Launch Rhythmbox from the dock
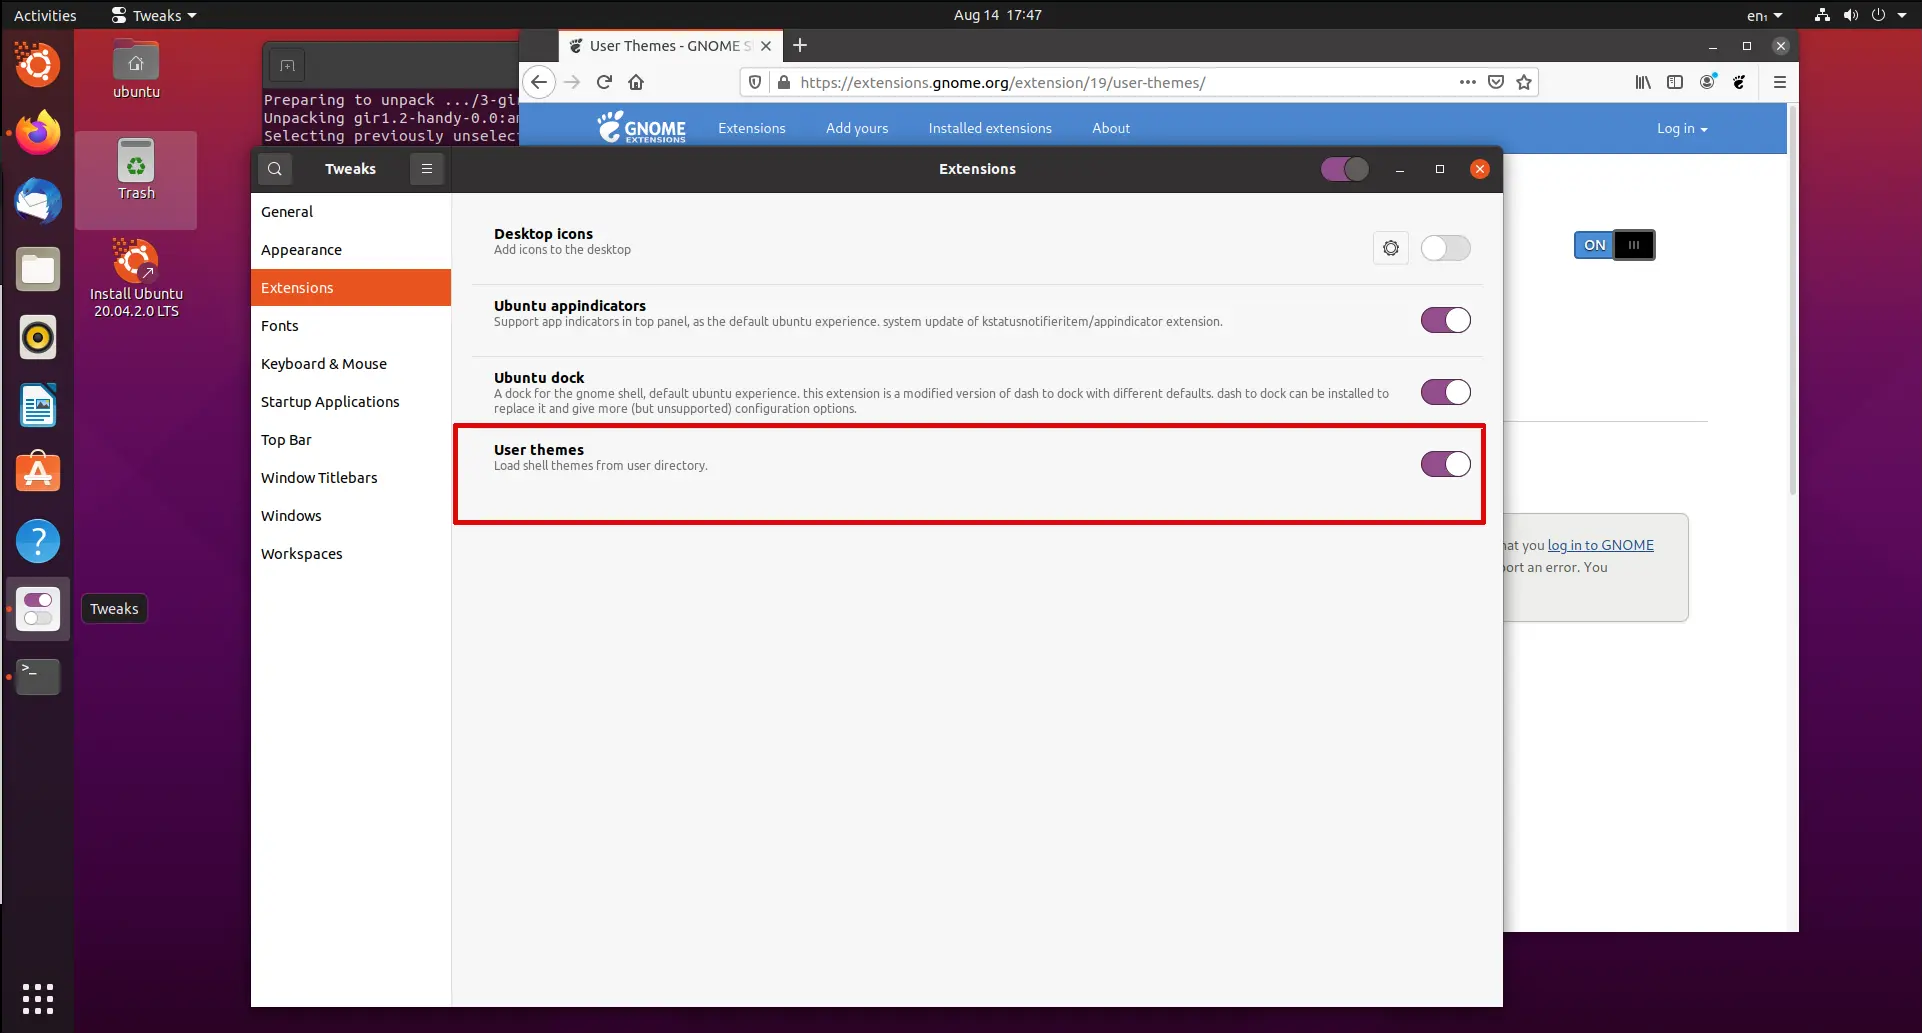 click(x=38, y=337)
